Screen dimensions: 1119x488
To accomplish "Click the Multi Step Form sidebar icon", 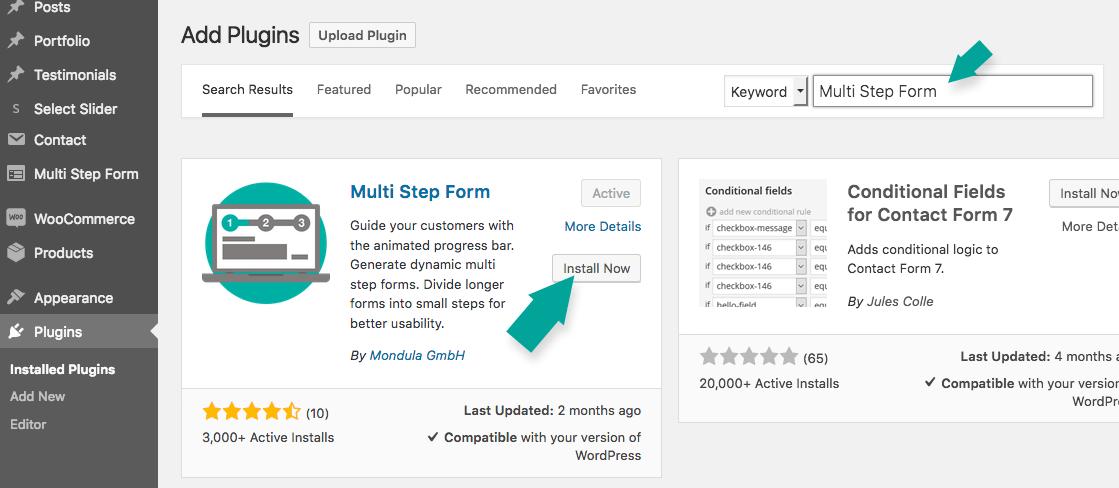I will (x=16, y=174).
